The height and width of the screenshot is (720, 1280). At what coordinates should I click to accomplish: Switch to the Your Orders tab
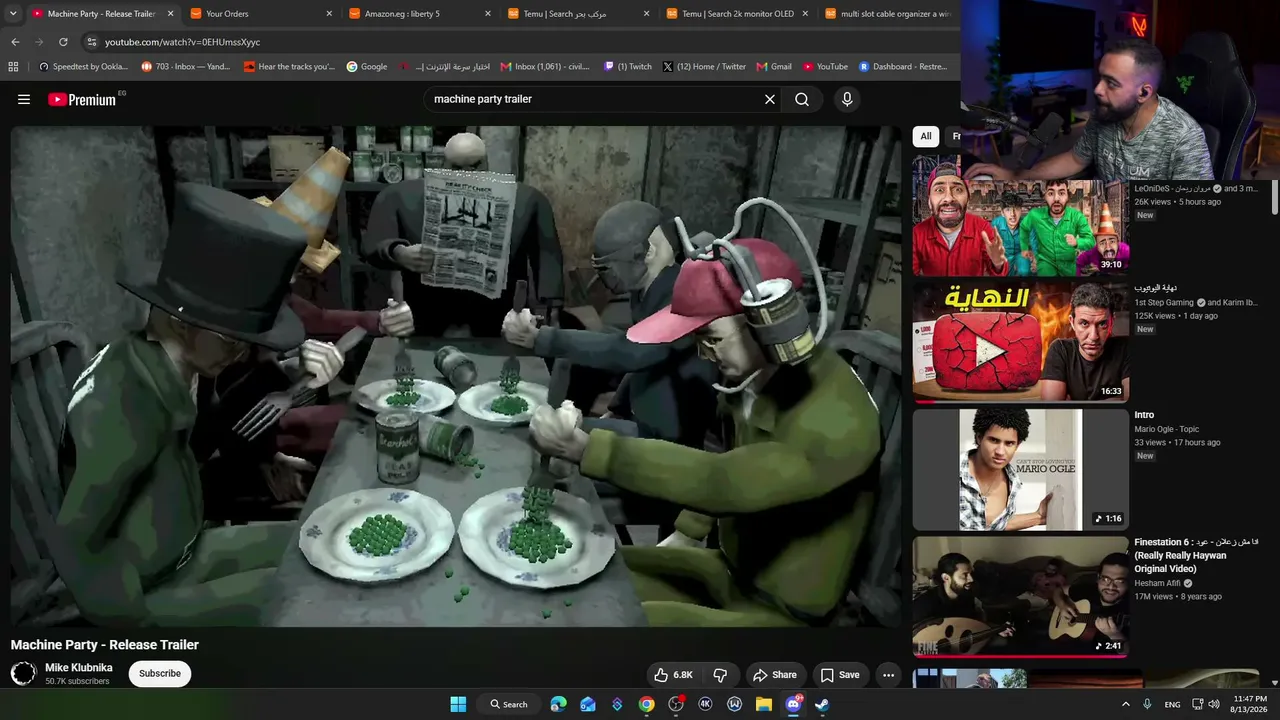[261, 14]
